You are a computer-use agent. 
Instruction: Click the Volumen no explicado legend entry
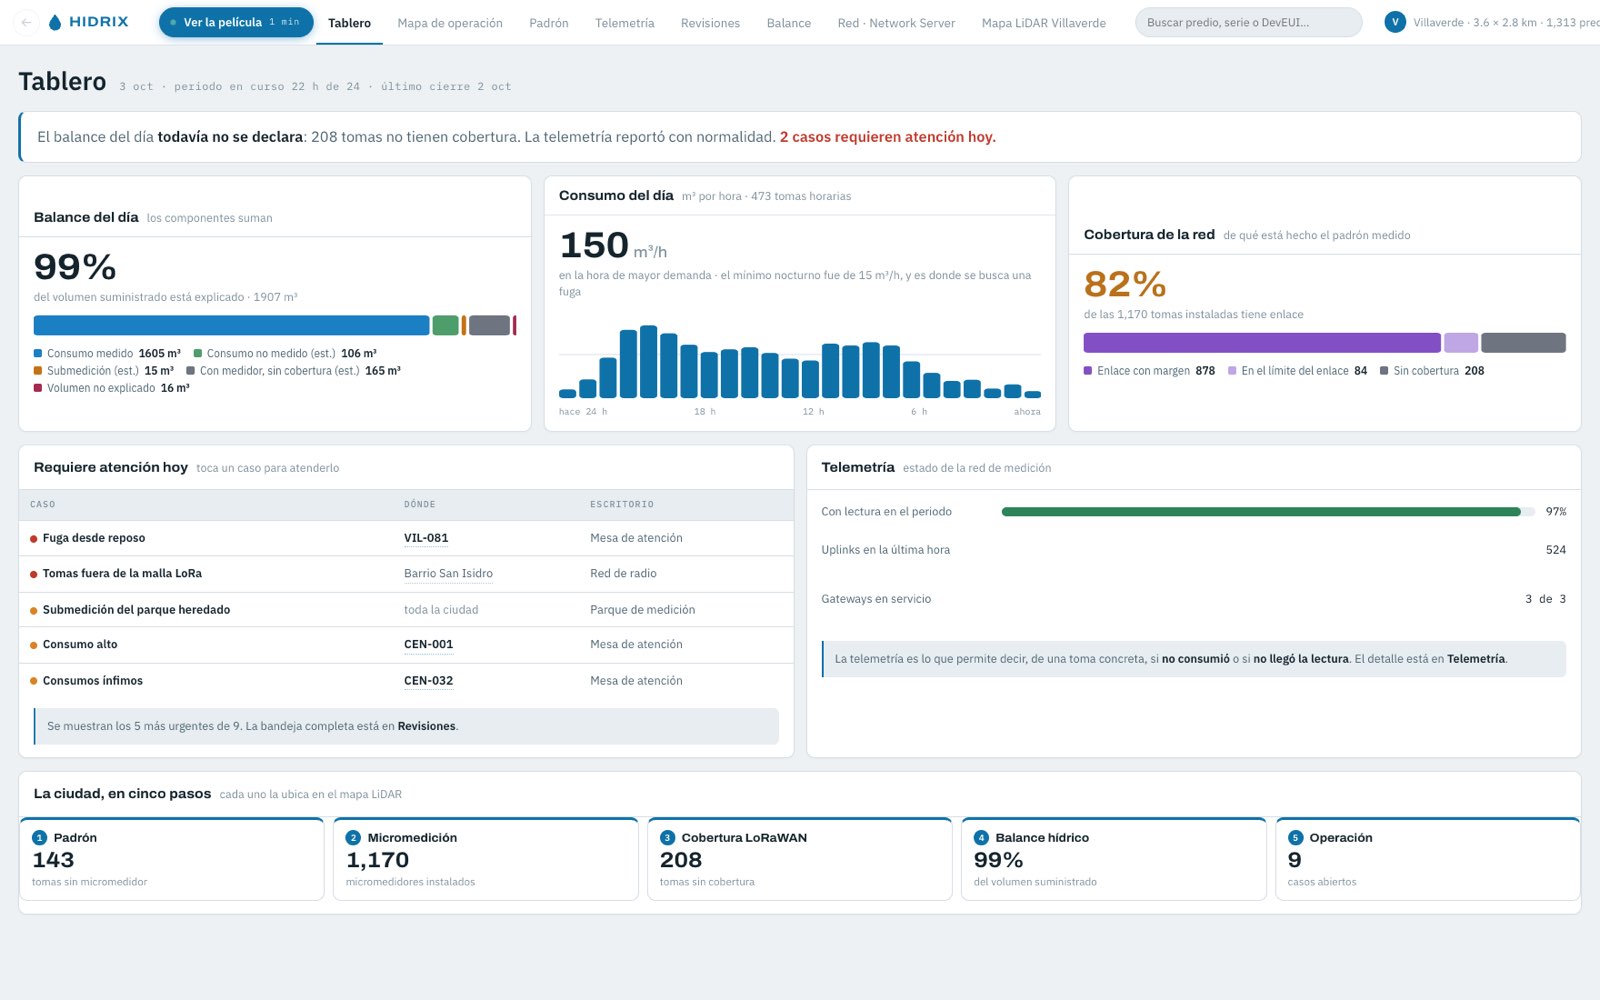click(x=112, y=388)
